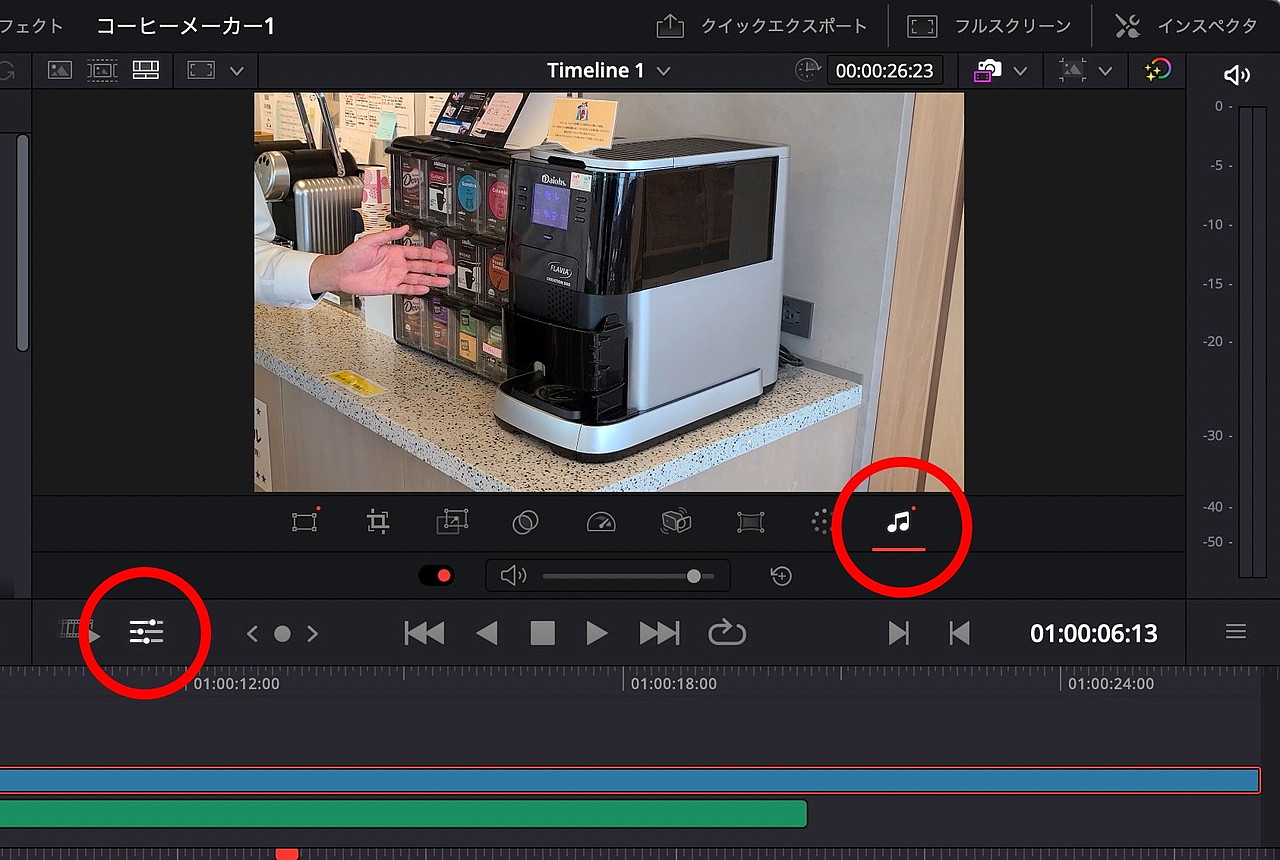This screenshot has height=860, width=1280.
Task: Select the Audio music note icon
Action: tap(898, 522)
